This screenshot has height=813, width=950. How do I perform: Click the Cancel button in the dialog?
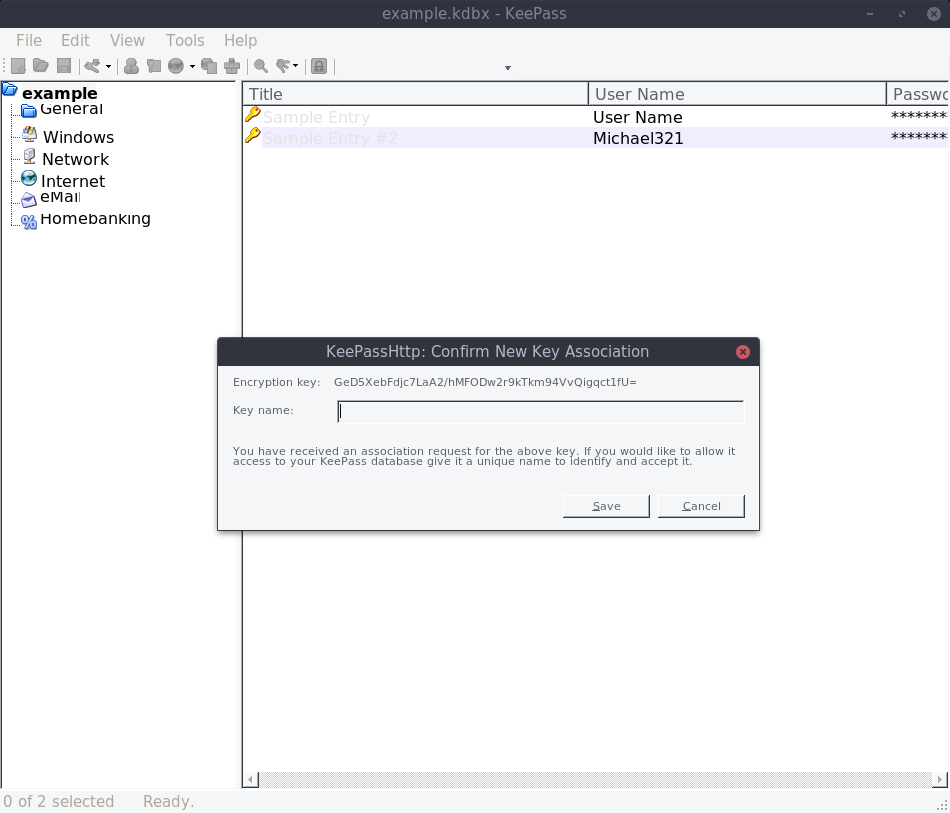[701, 506]
